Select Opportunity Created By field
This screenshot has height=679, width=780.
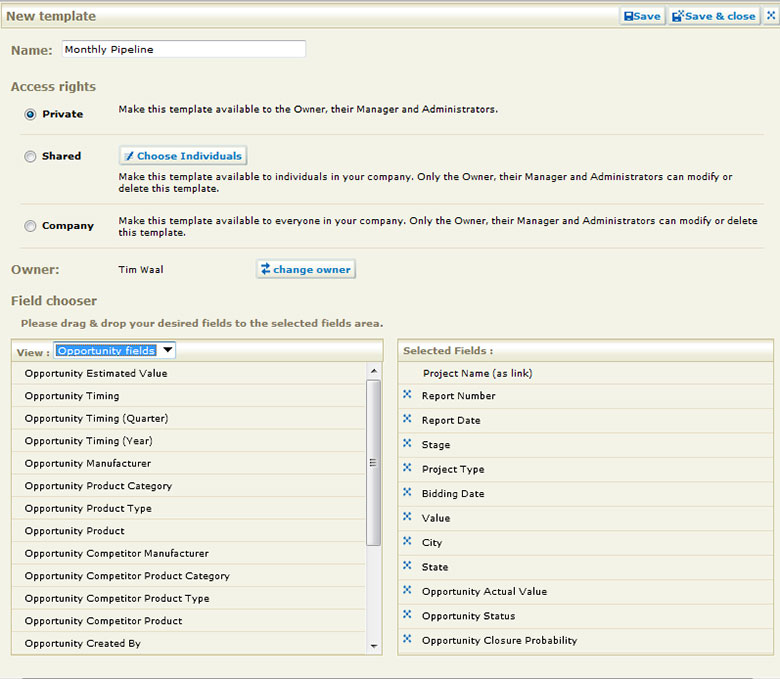click(189, 643)
